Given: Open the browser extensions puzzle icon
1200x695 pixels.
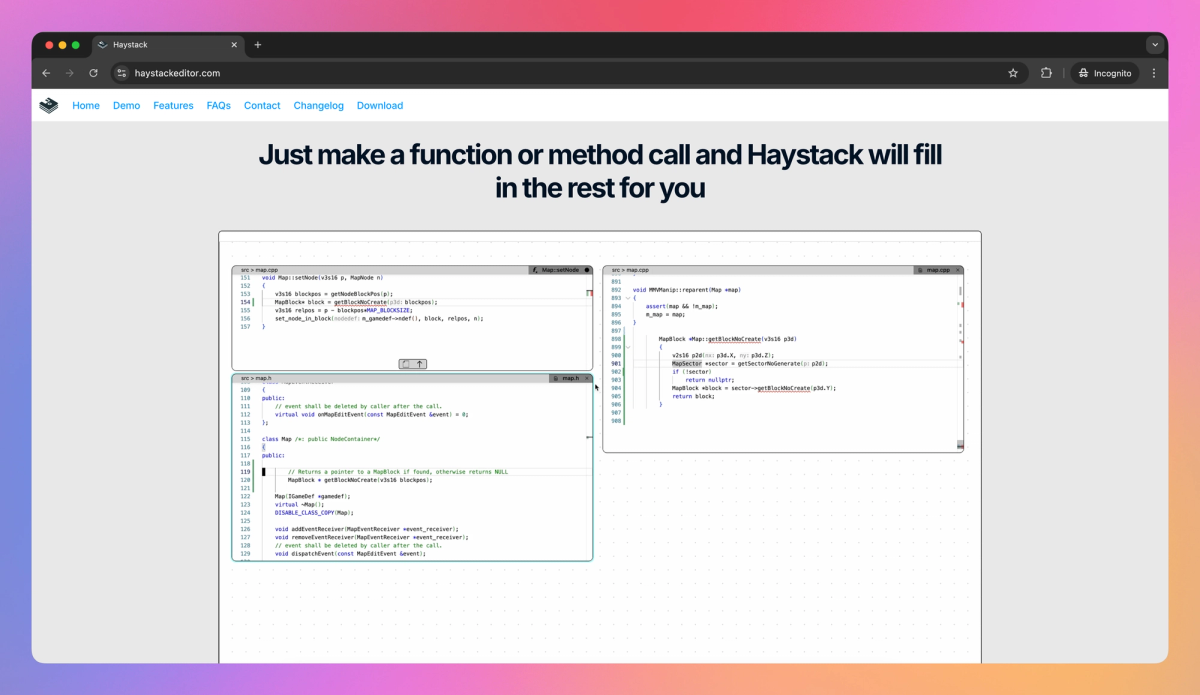Looking at the screenshot, I should (1046, 73).
